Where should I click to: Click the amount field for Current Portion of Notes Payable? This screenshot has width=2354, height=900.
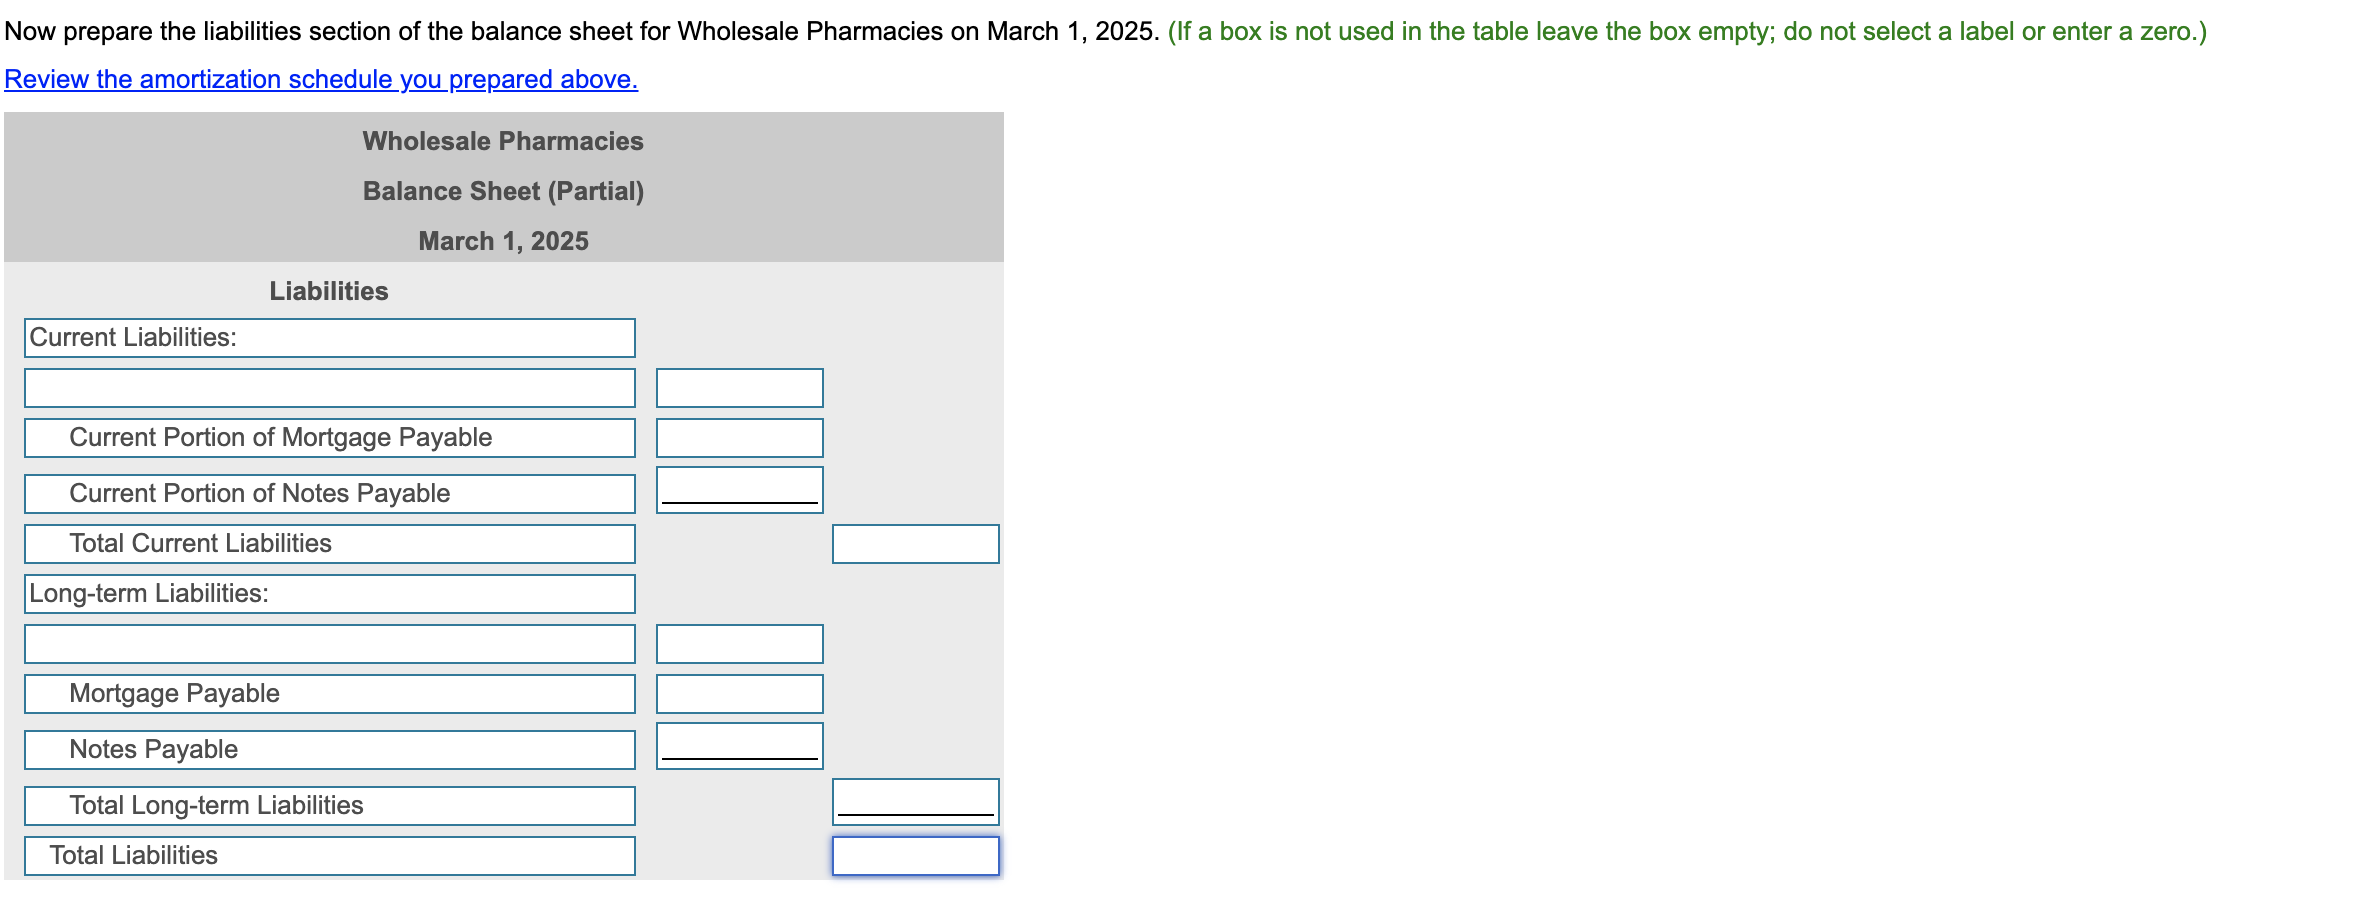coord(740,490)
